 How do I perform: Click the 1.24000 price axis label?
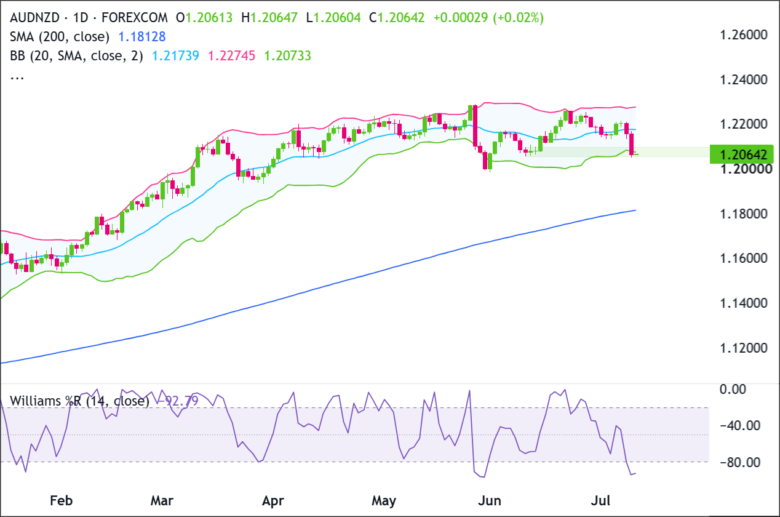(x=744, y=80)
